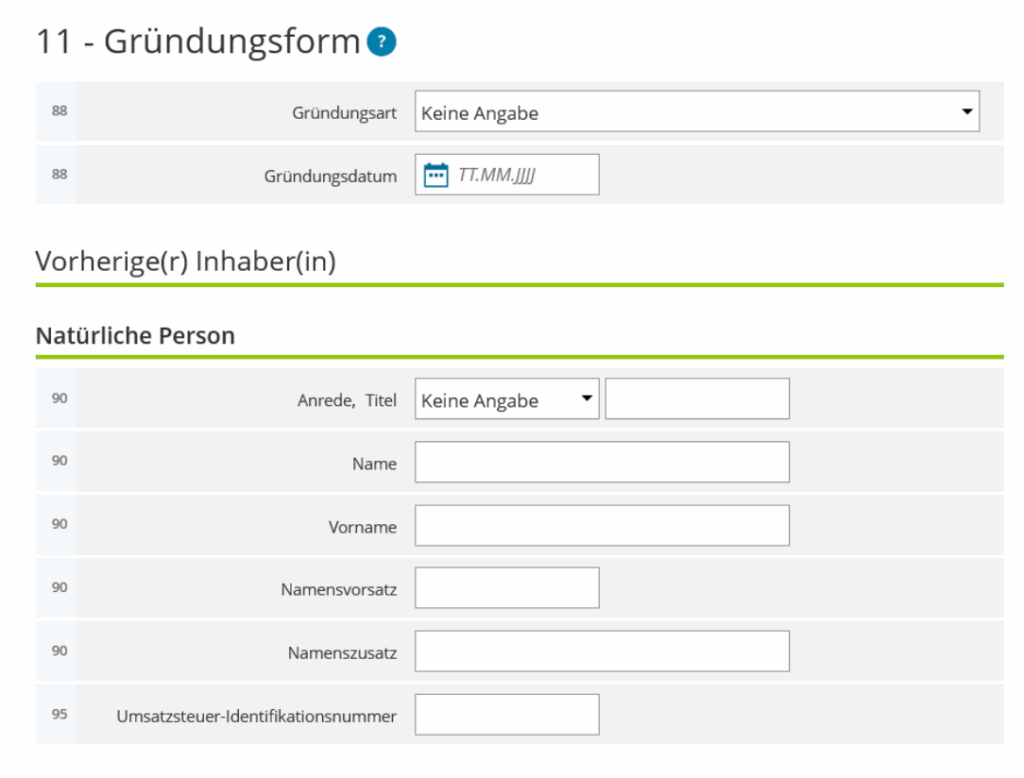Image resolution: width=1024 pixels, height=778 pixels.
Task: Click the Namensvorsatz text box
Action: [x=507, y=589]
